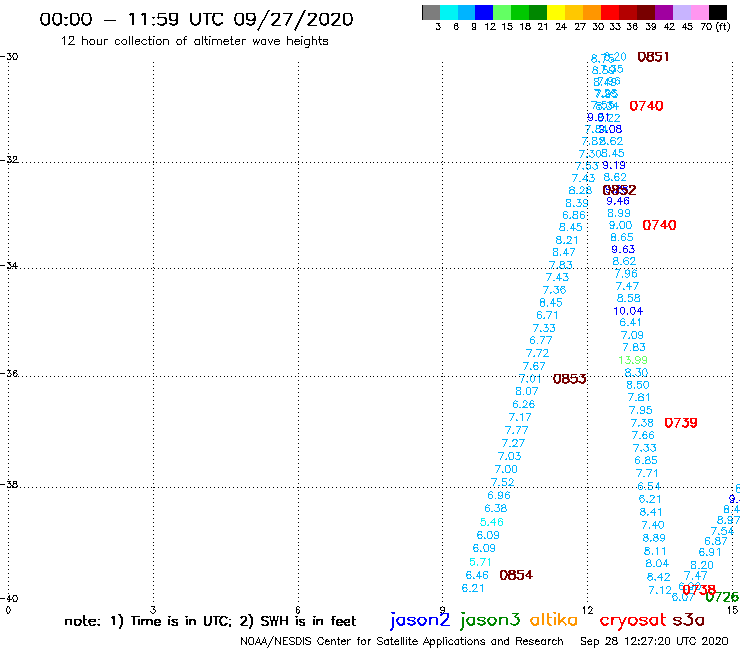This screenshot has width=740, height=650.
Task: Click the 9.63 wave height value
Action: click(x=623, y=249)
